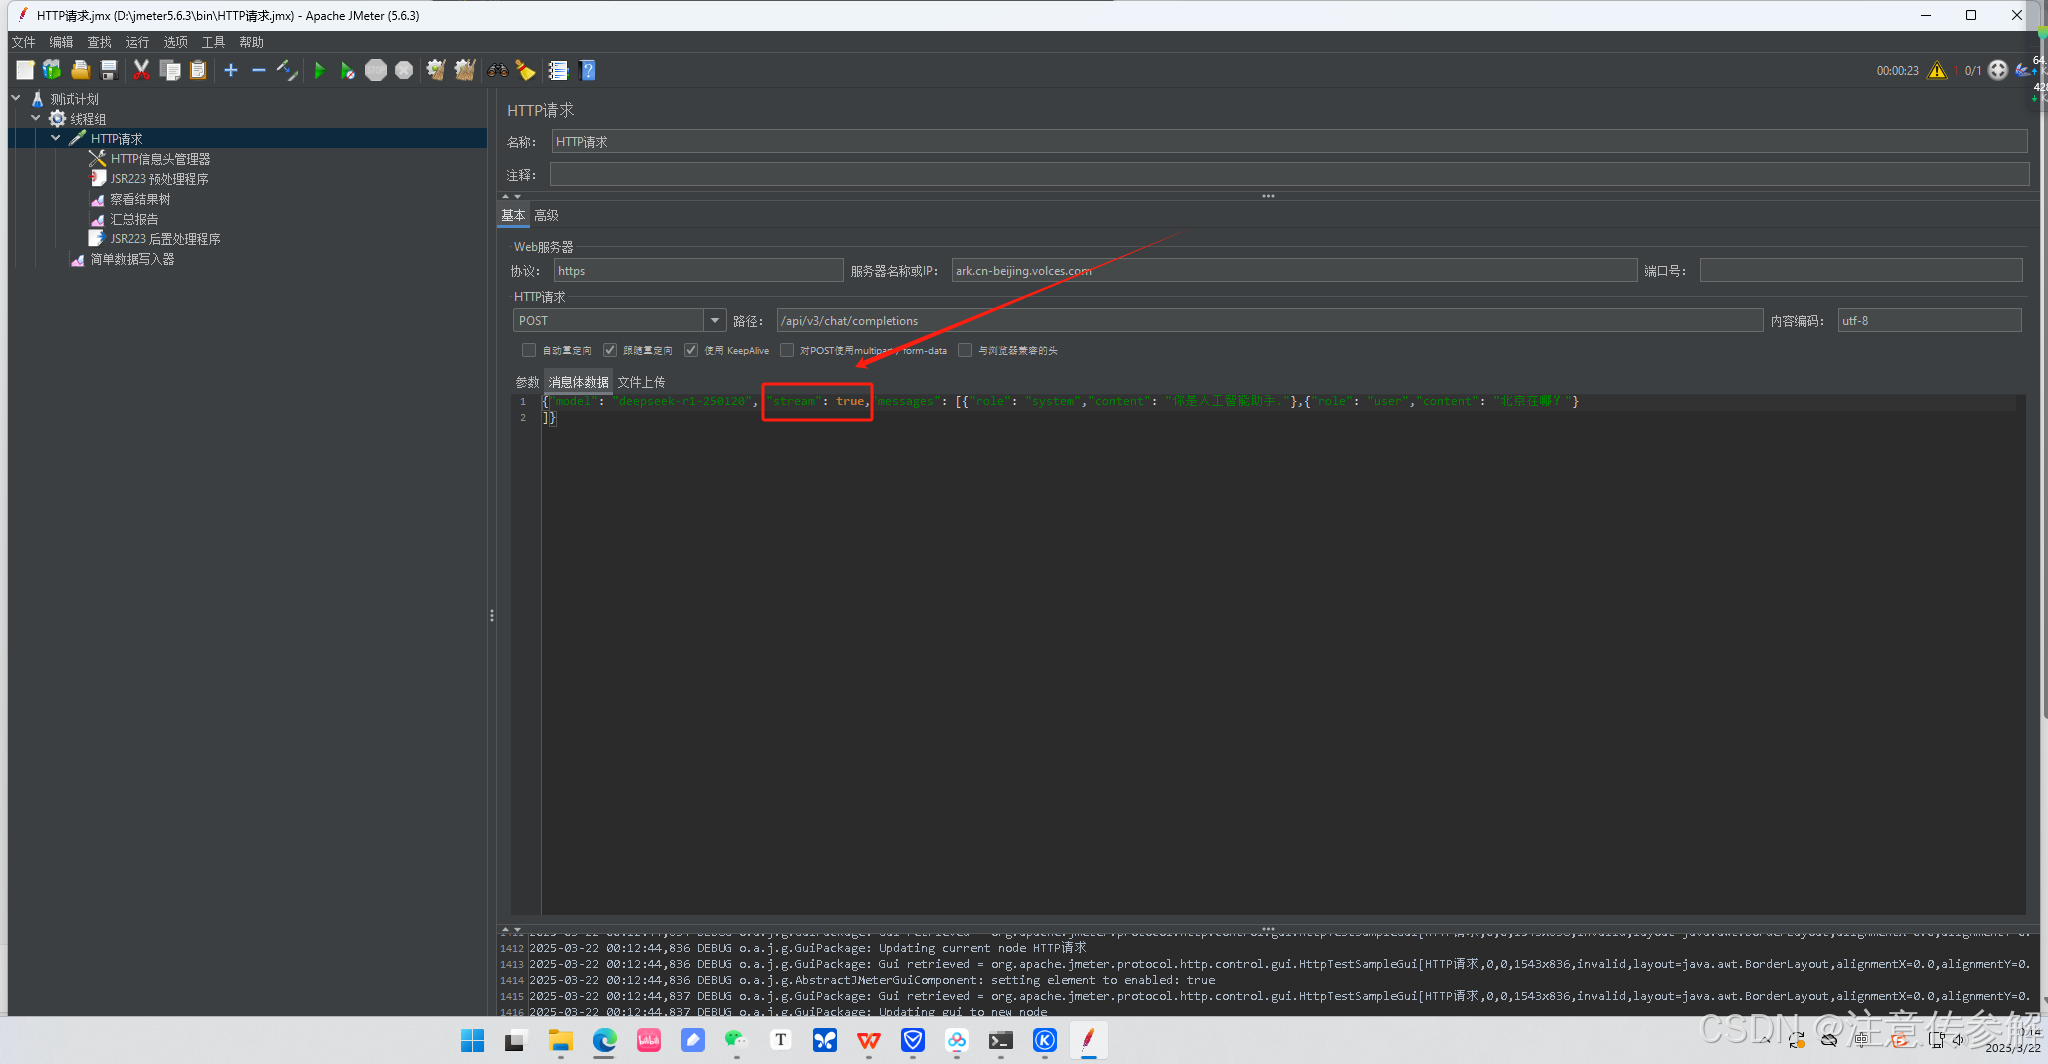Click the Clear All broom icon
2048x1064 pixels.
tap(464, 70)
